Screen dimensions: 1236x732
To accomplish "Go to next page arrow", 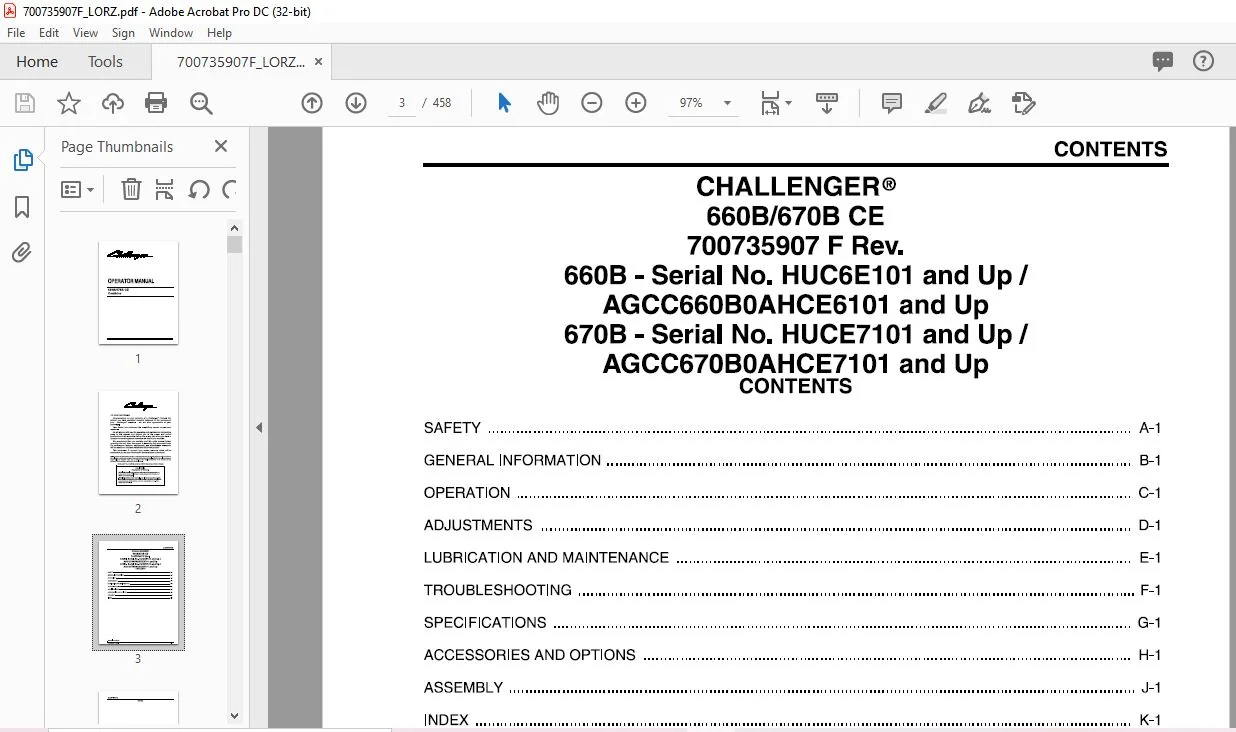I will pyautogui.click(x=356, y=103).
